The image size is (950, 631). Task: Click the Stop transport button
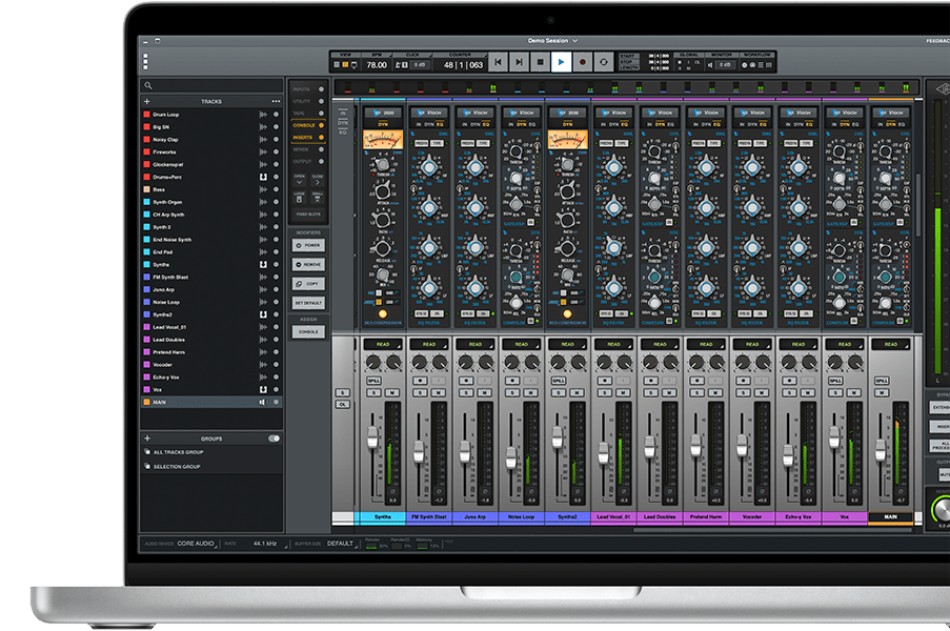click(540, 62)
